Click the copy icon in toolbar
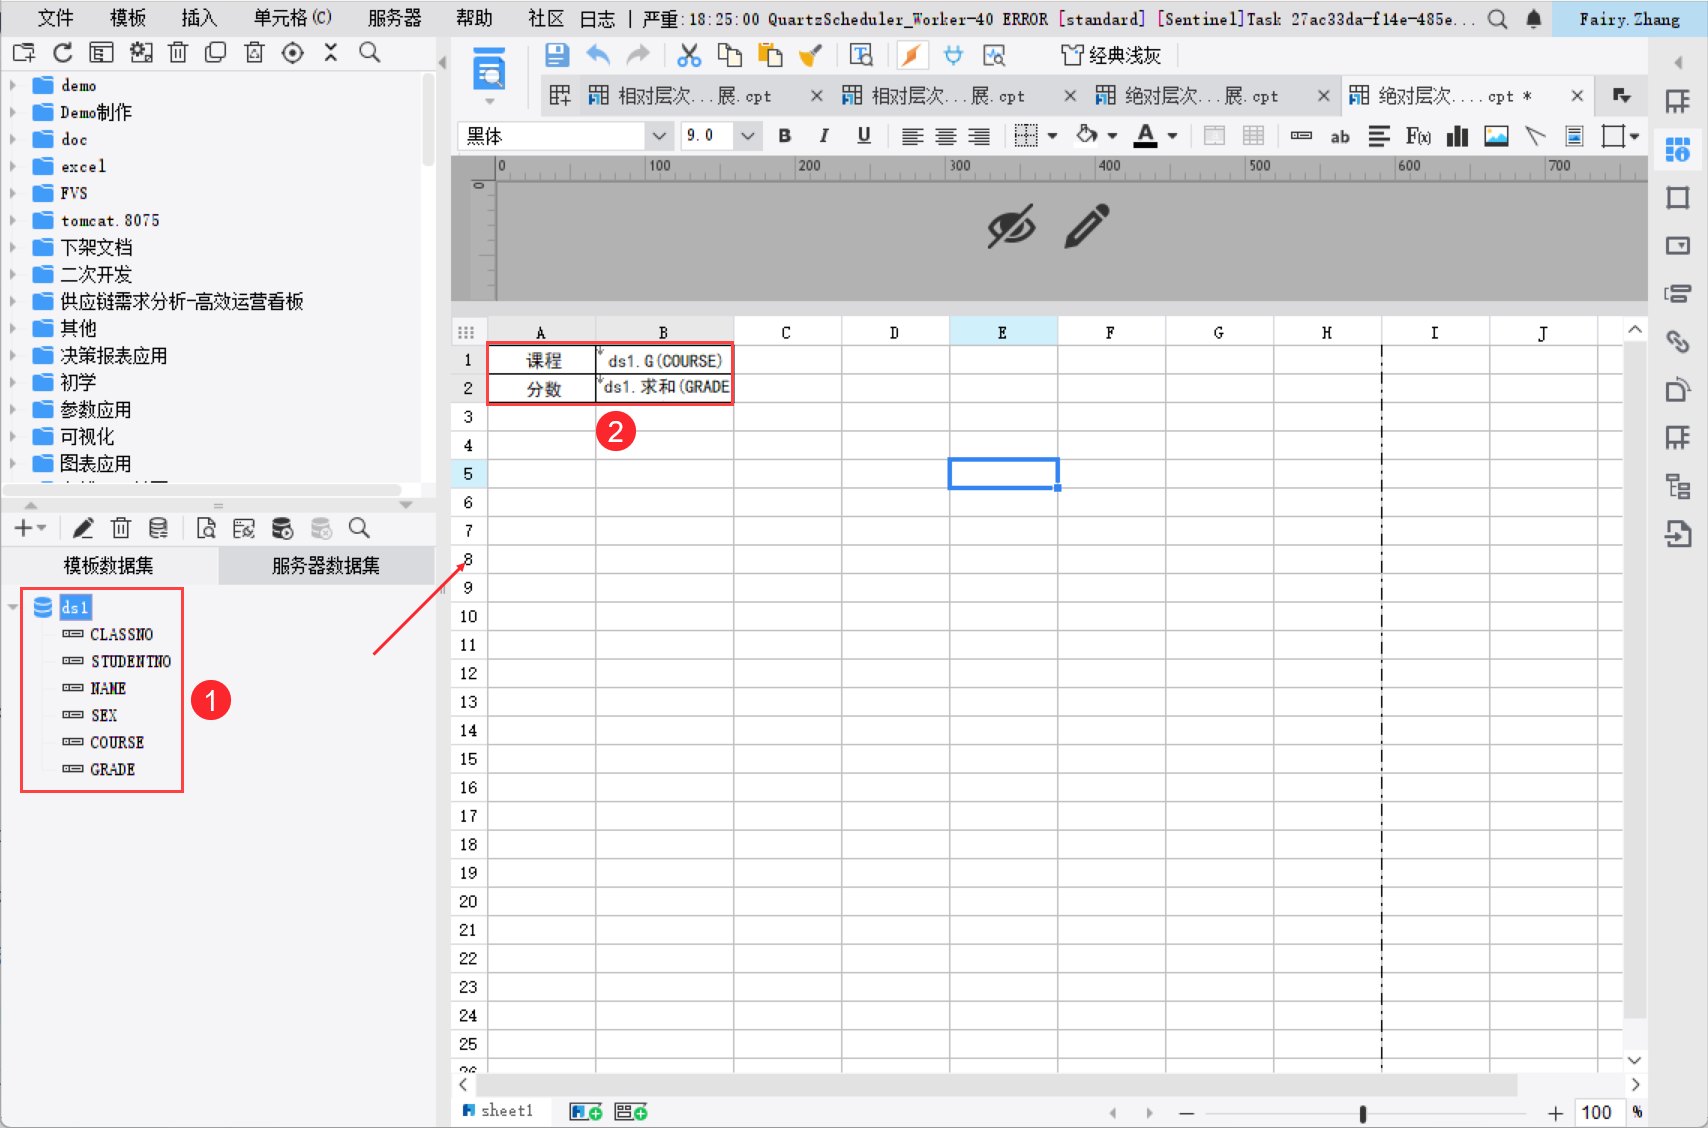This screenshot has height=1128, width=1708. click(730, 55)
